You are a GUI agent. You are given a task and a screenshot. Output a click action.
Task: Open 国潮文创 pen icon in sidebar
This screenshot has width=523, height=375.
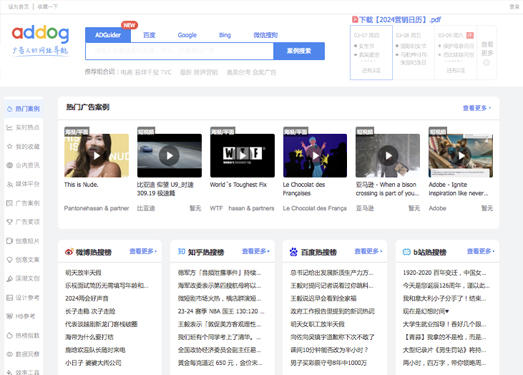(x=10, y=279)
